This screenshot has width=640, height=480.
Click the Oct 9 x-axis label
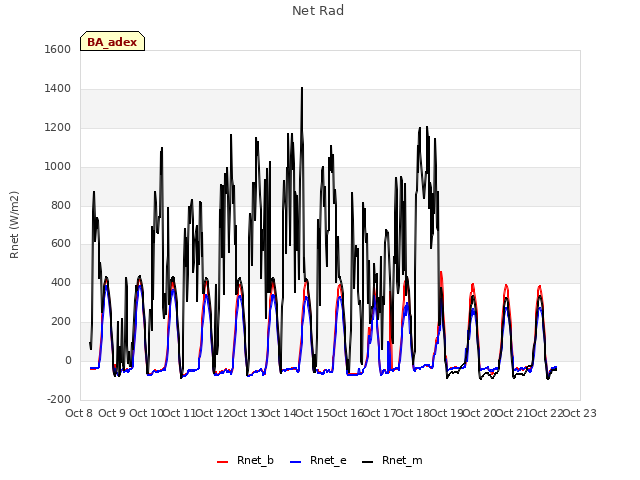112,413
